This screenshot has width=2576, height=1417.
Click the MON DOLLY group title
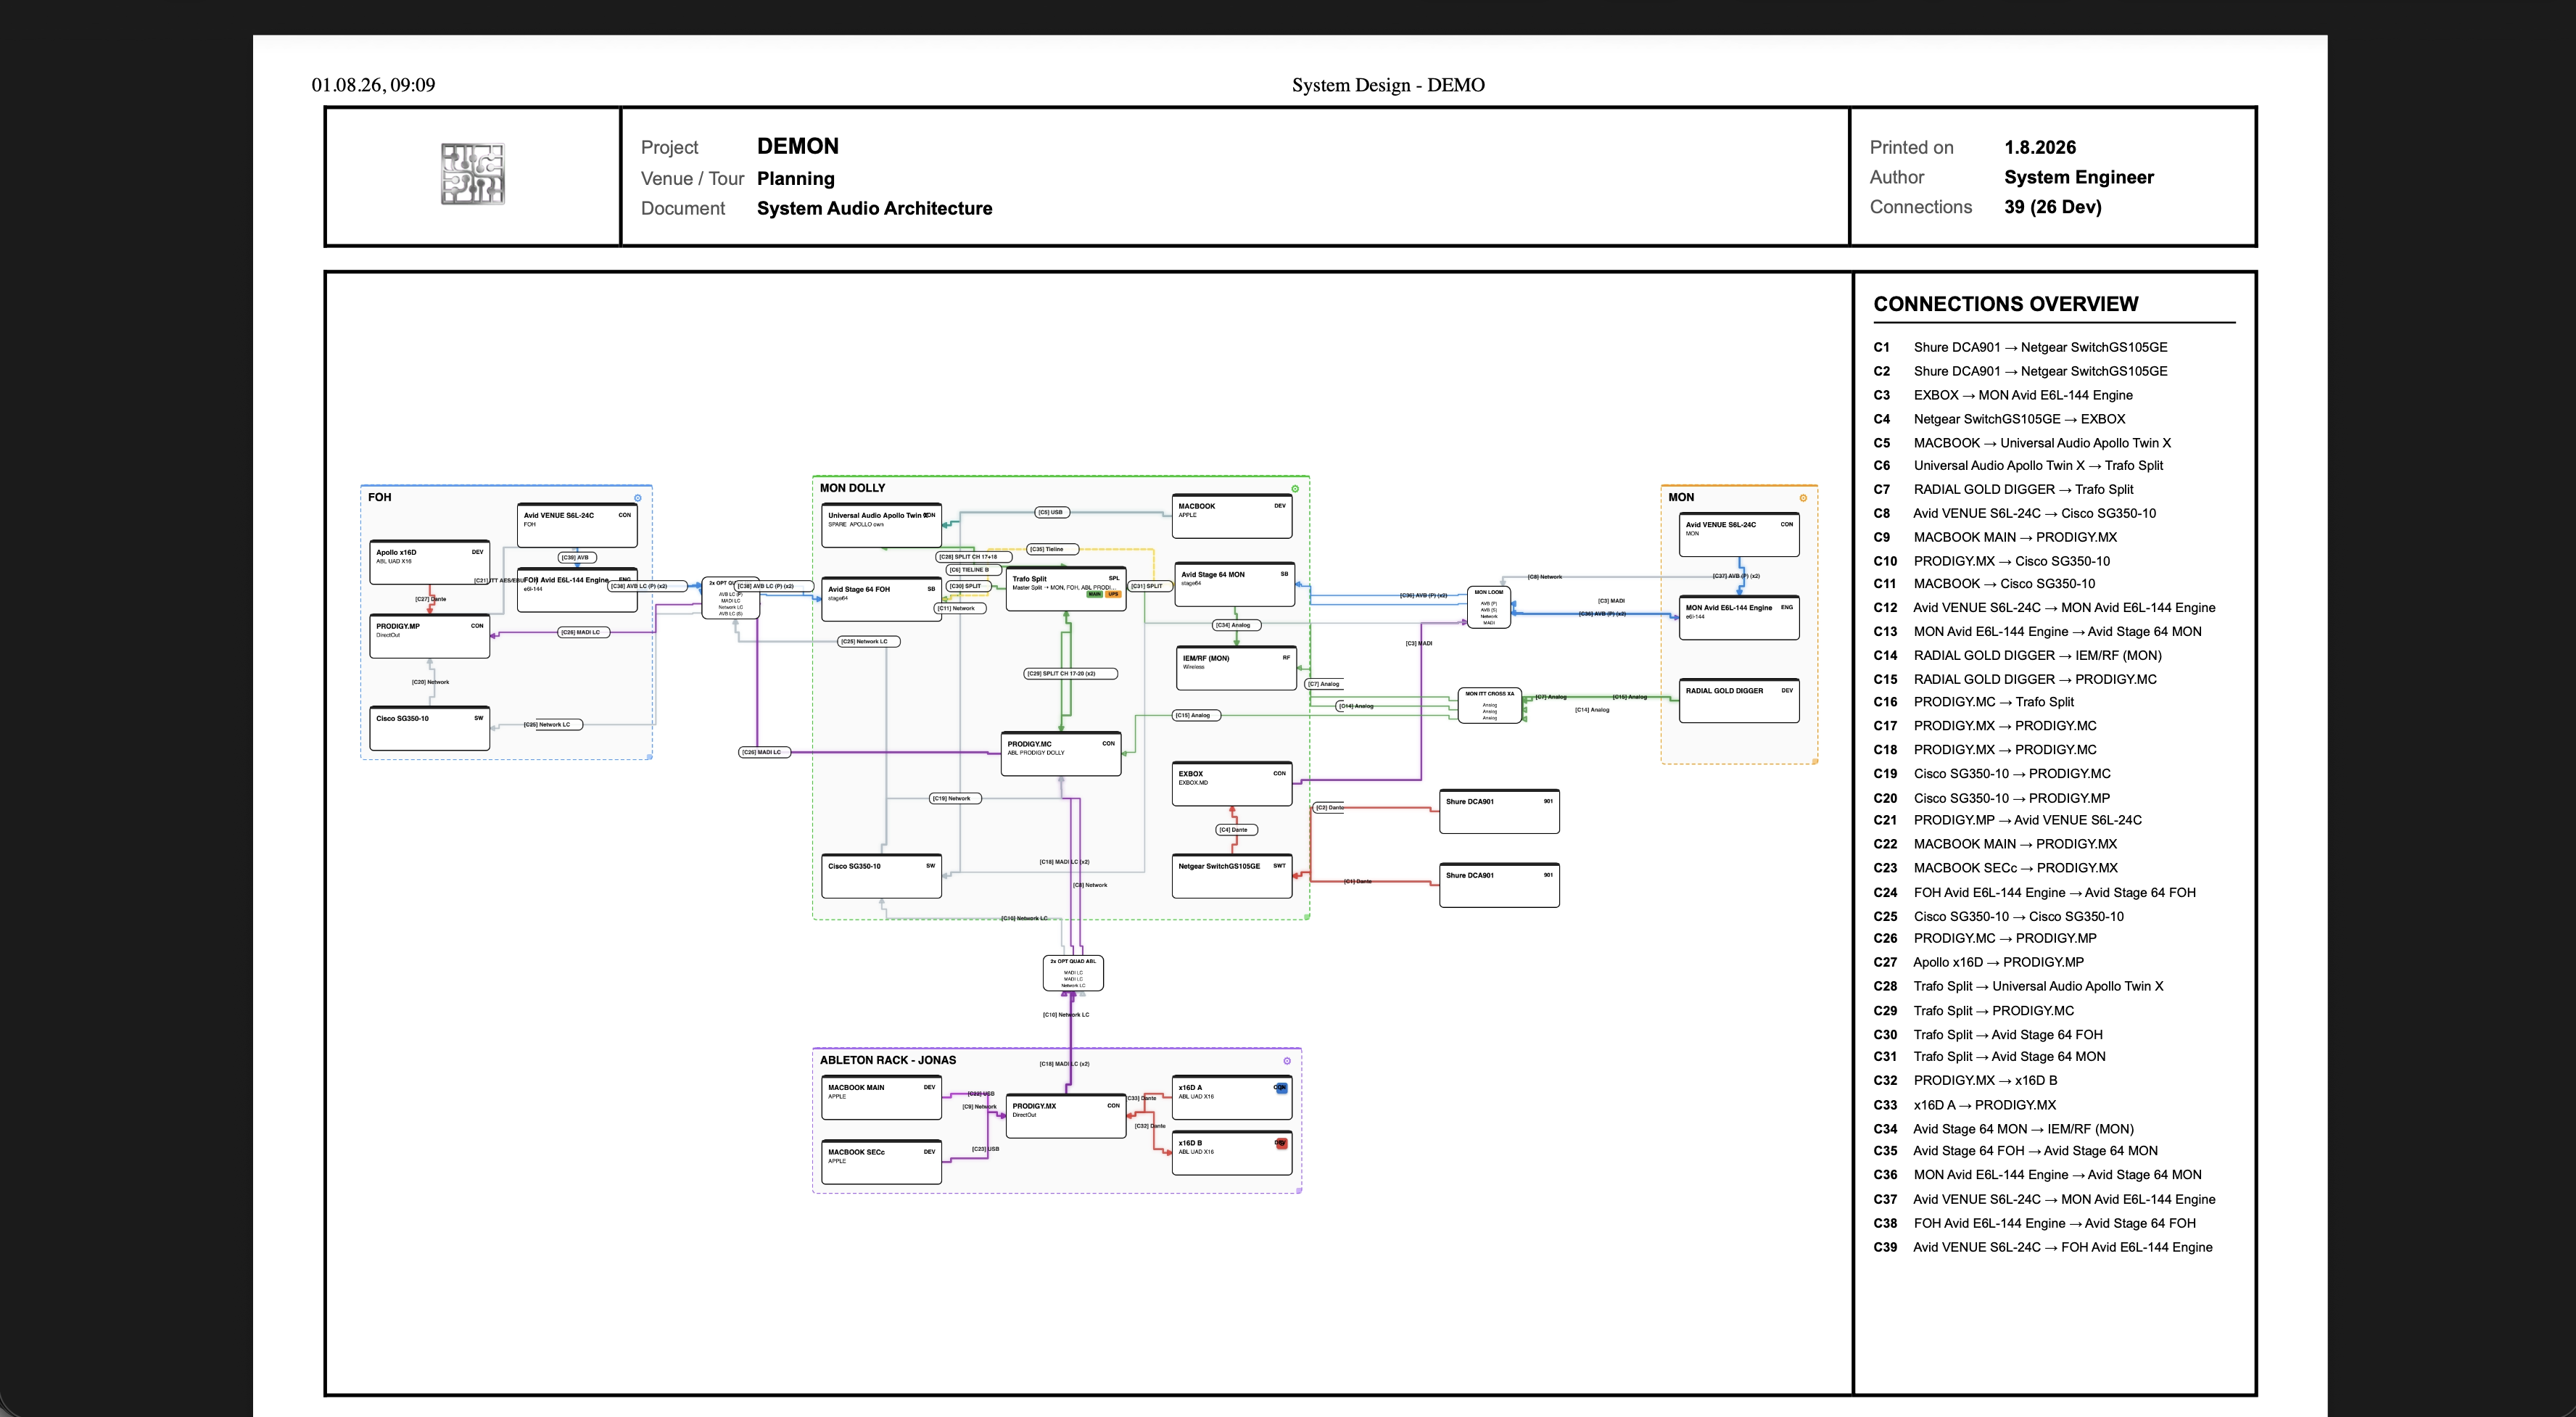[x=852, y=488]
